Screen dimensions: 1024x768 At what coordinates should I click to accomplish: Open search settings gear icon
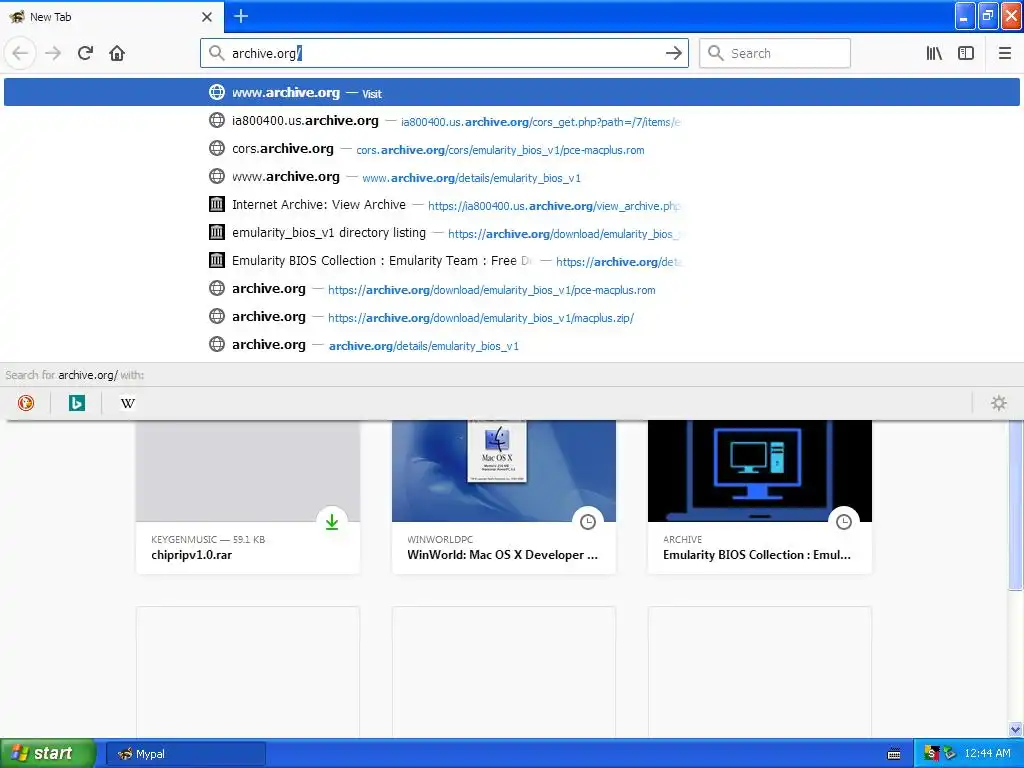click(x=999, y=403)
